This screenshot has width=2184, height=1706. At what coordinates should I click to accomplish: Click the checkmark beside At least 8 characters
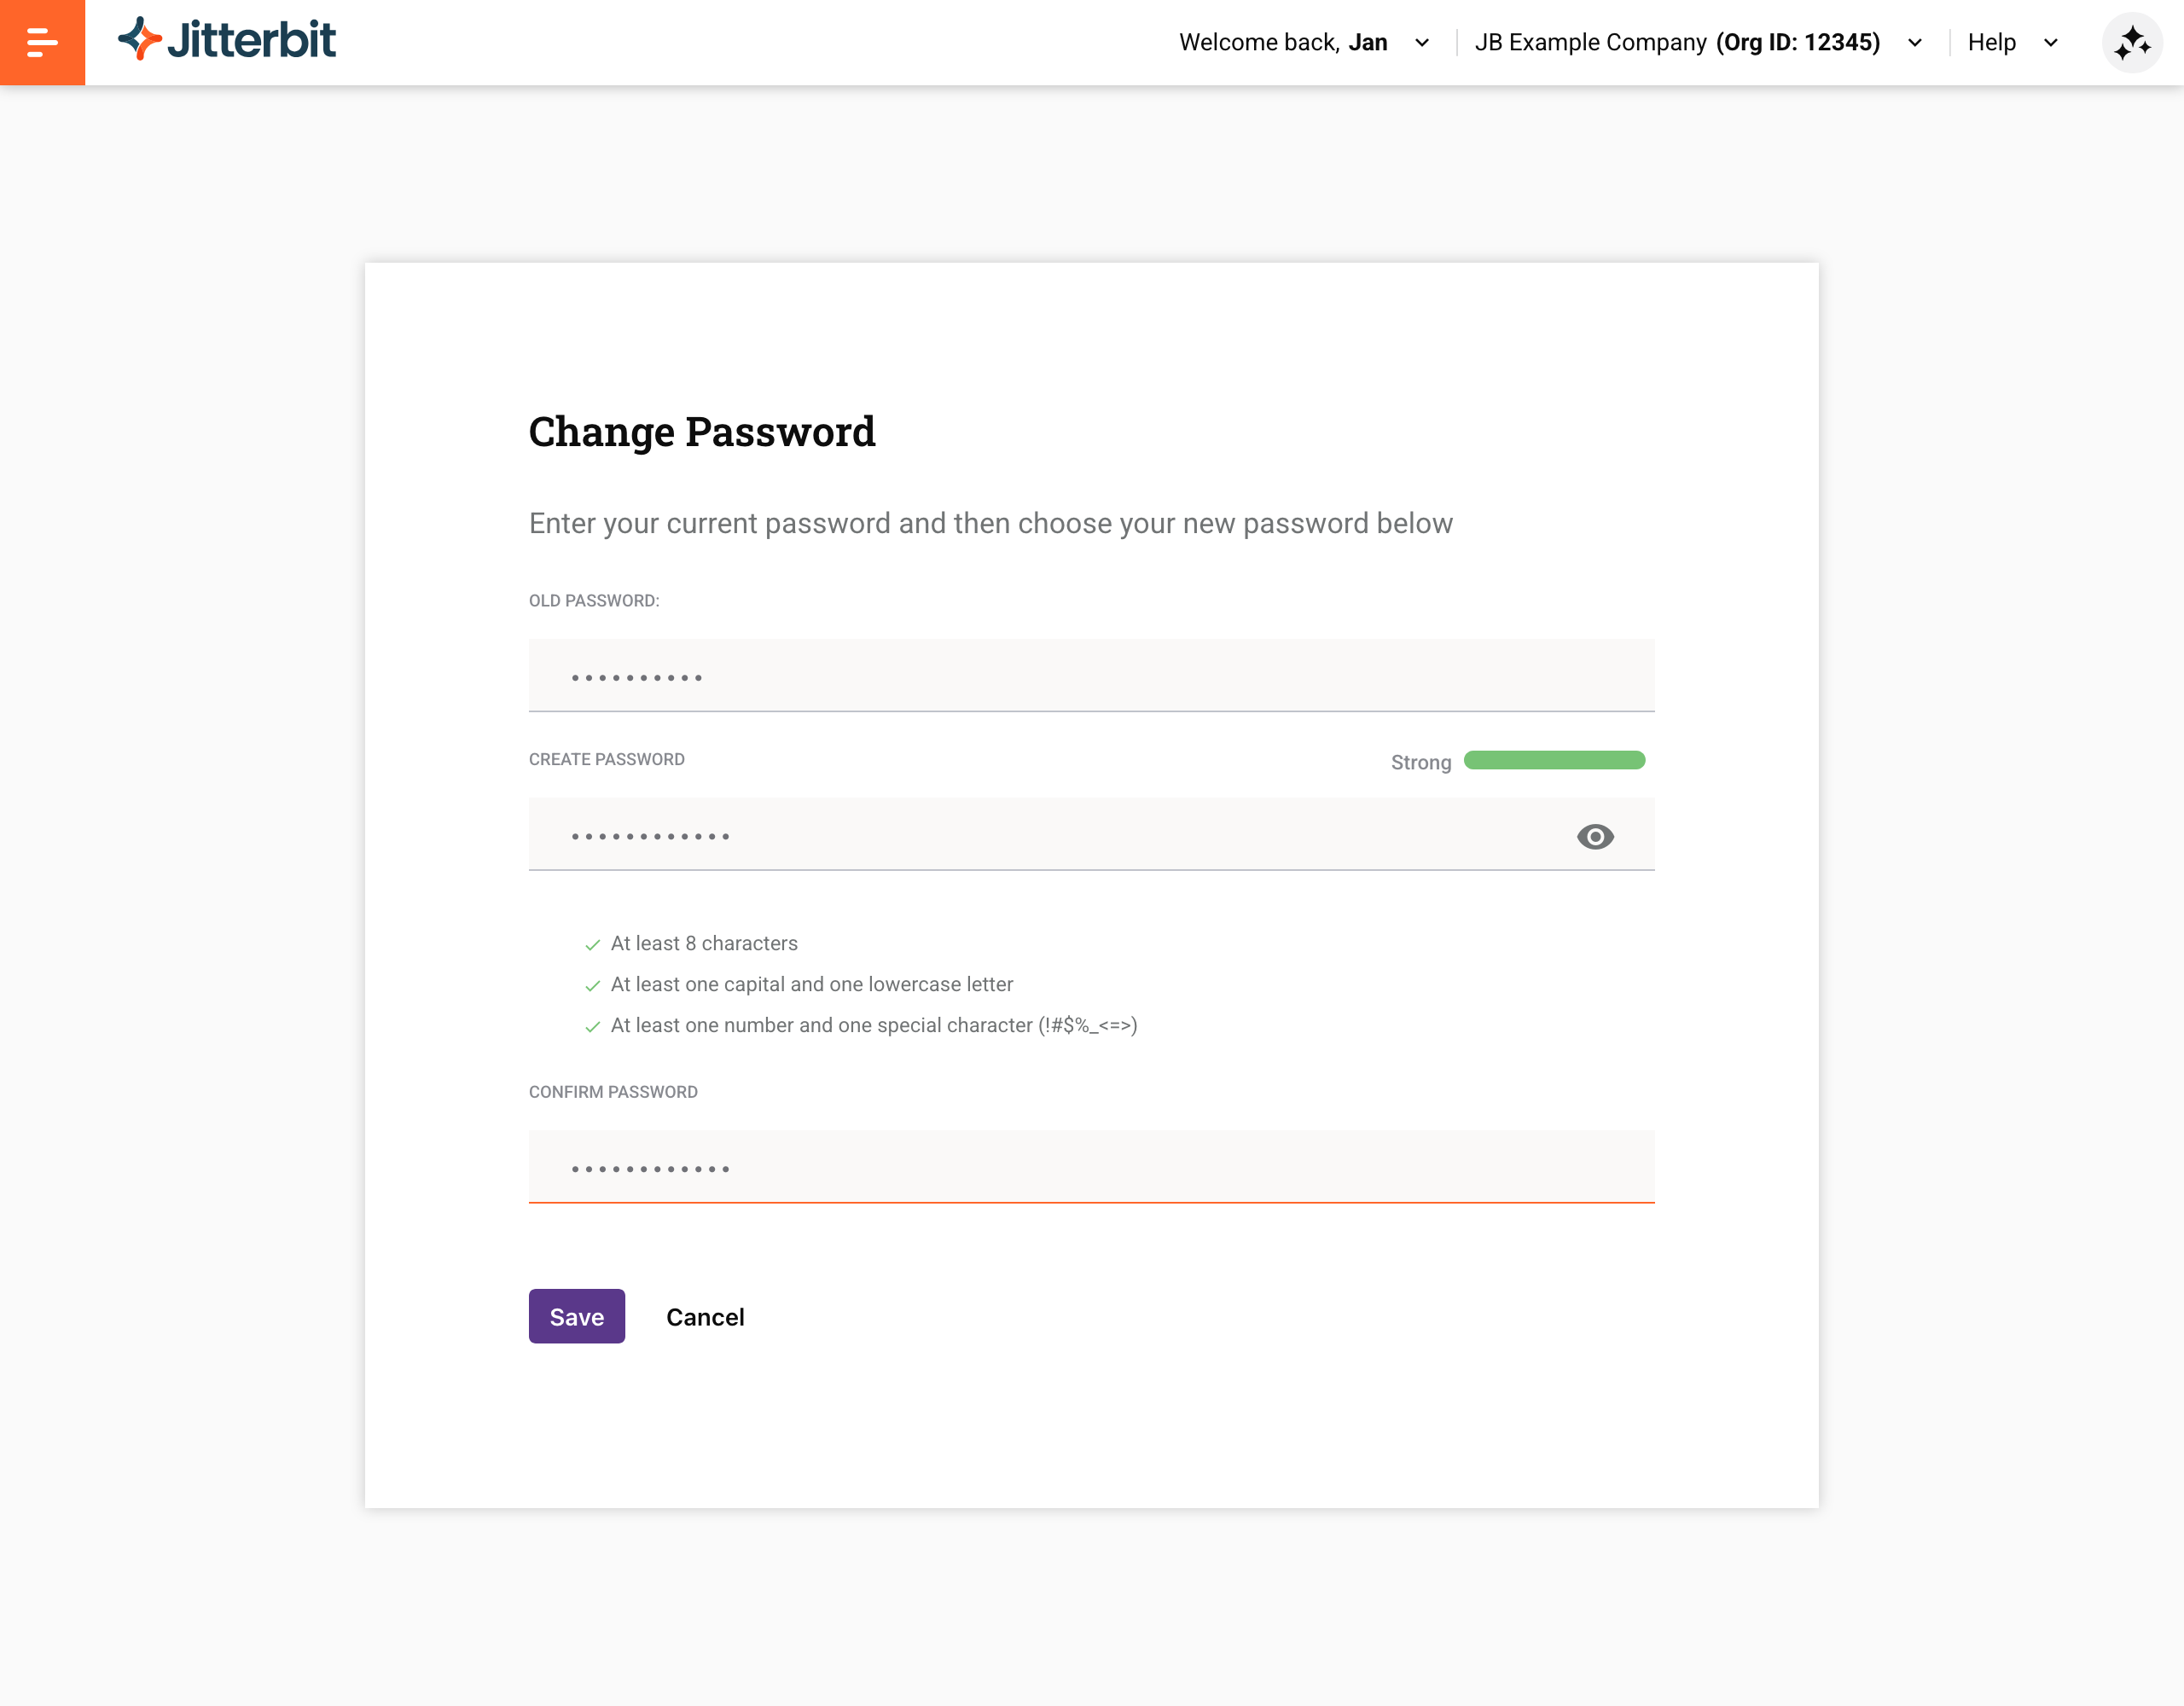[592, 944]
